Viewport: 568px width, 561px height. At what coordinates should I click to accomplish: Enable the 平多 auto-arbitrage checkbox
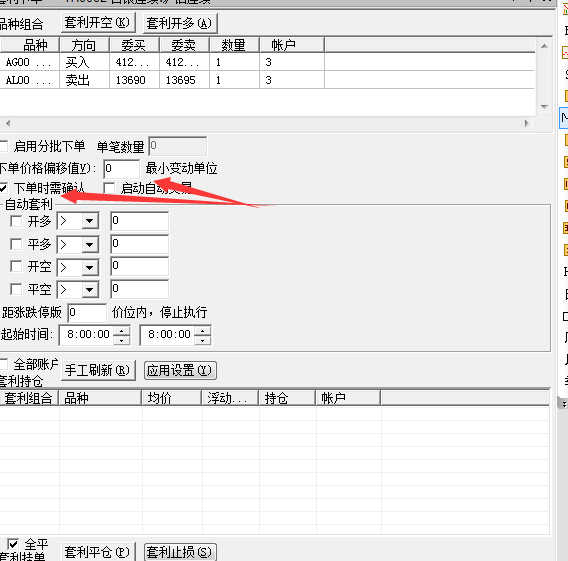[16, 244]
